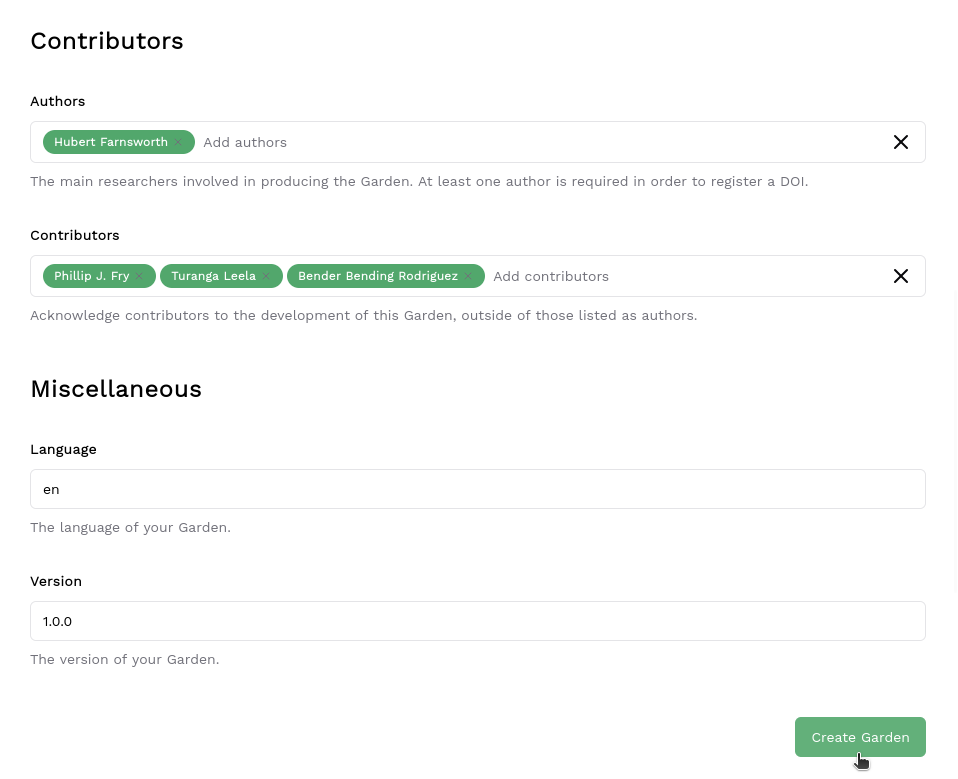Clear all authors using the clear icon
Viewport: 958px width, 779px height.
tap(900, 142)
